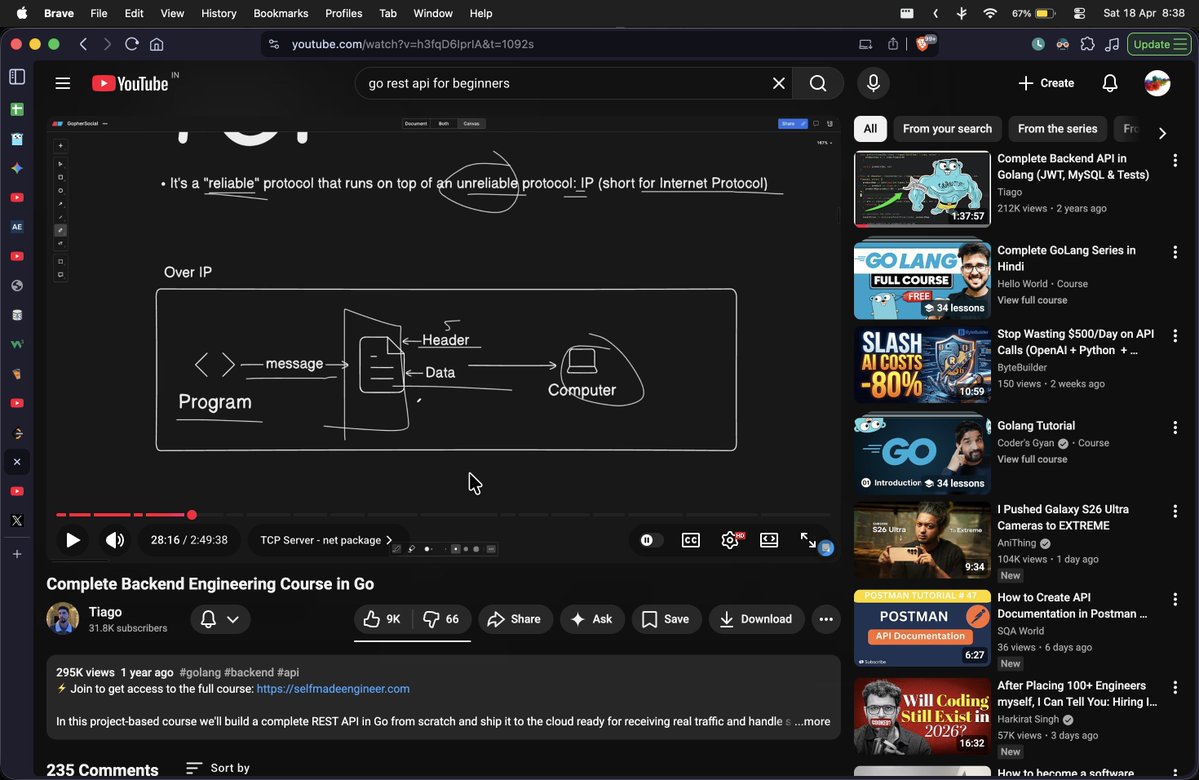Click the magnifier search button
Image resolution: width=1199 pixels, height=780 pixels.
tap(817, 83)
